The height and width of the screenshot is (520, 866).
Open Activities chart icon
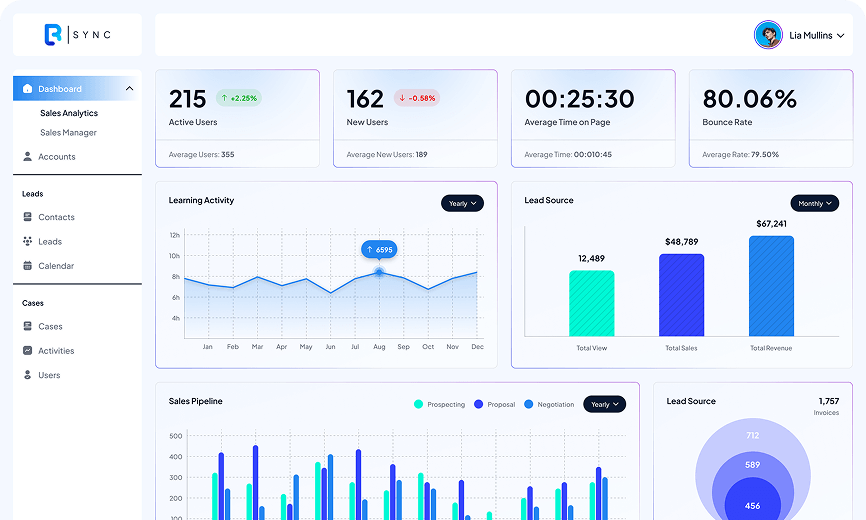(27, 350)
